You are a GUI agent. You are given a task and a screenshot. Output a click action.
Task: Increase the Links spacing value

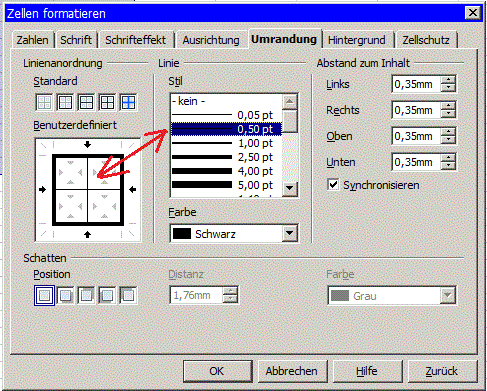[x=448, y=80]
